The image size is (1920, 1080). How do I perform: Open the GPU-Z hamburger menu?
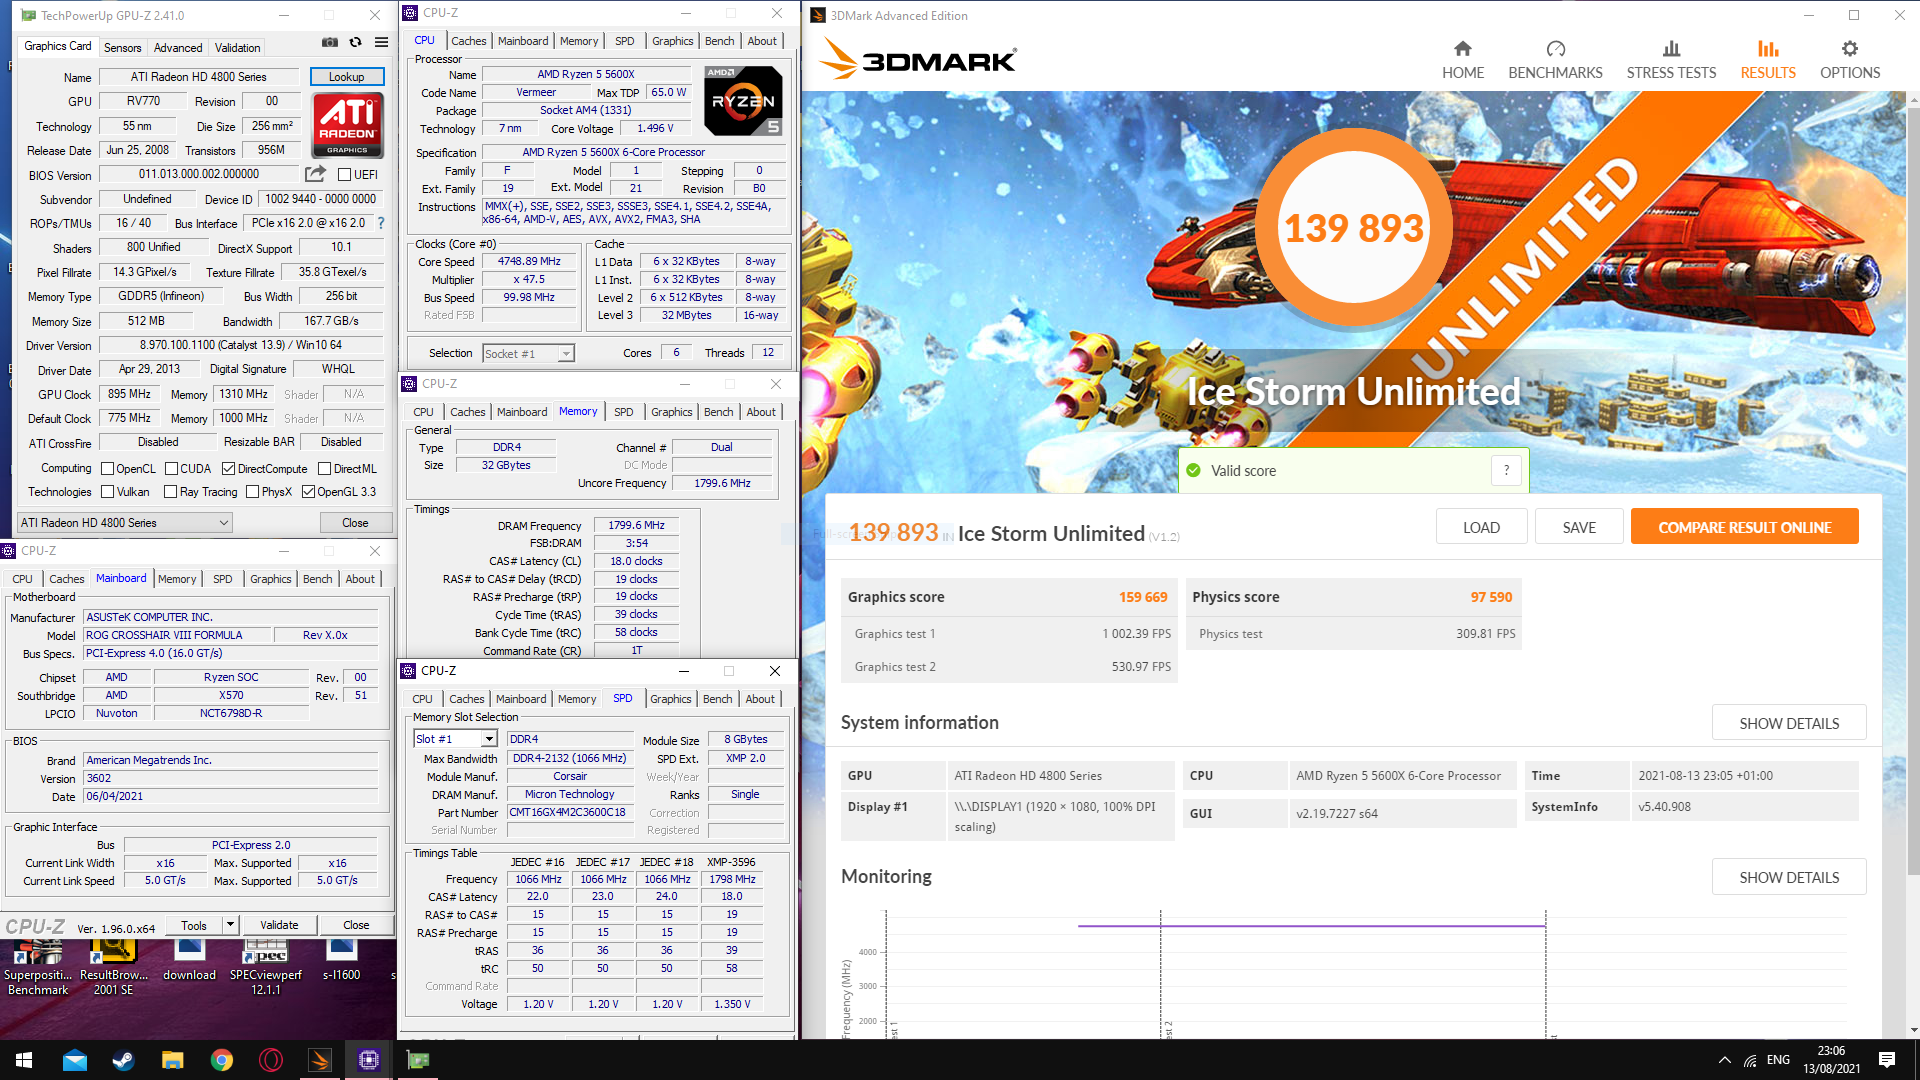[x=381, y=42]
